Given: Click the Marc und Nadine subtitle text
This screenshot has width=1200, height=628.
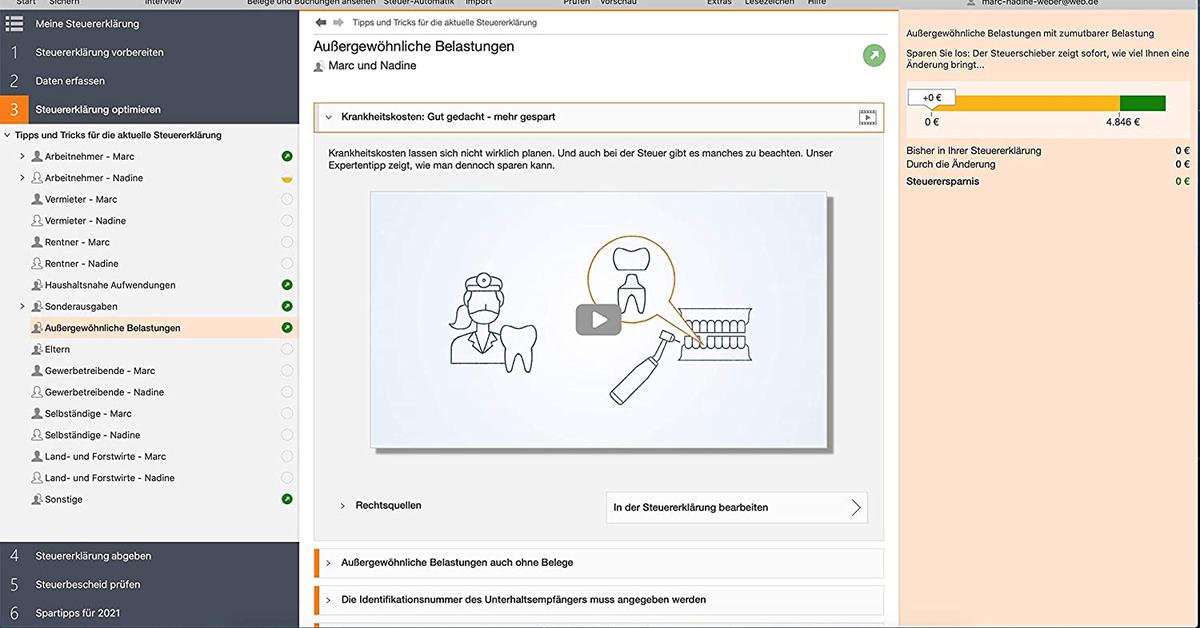Looking at the screenshot, I should 372,66.
